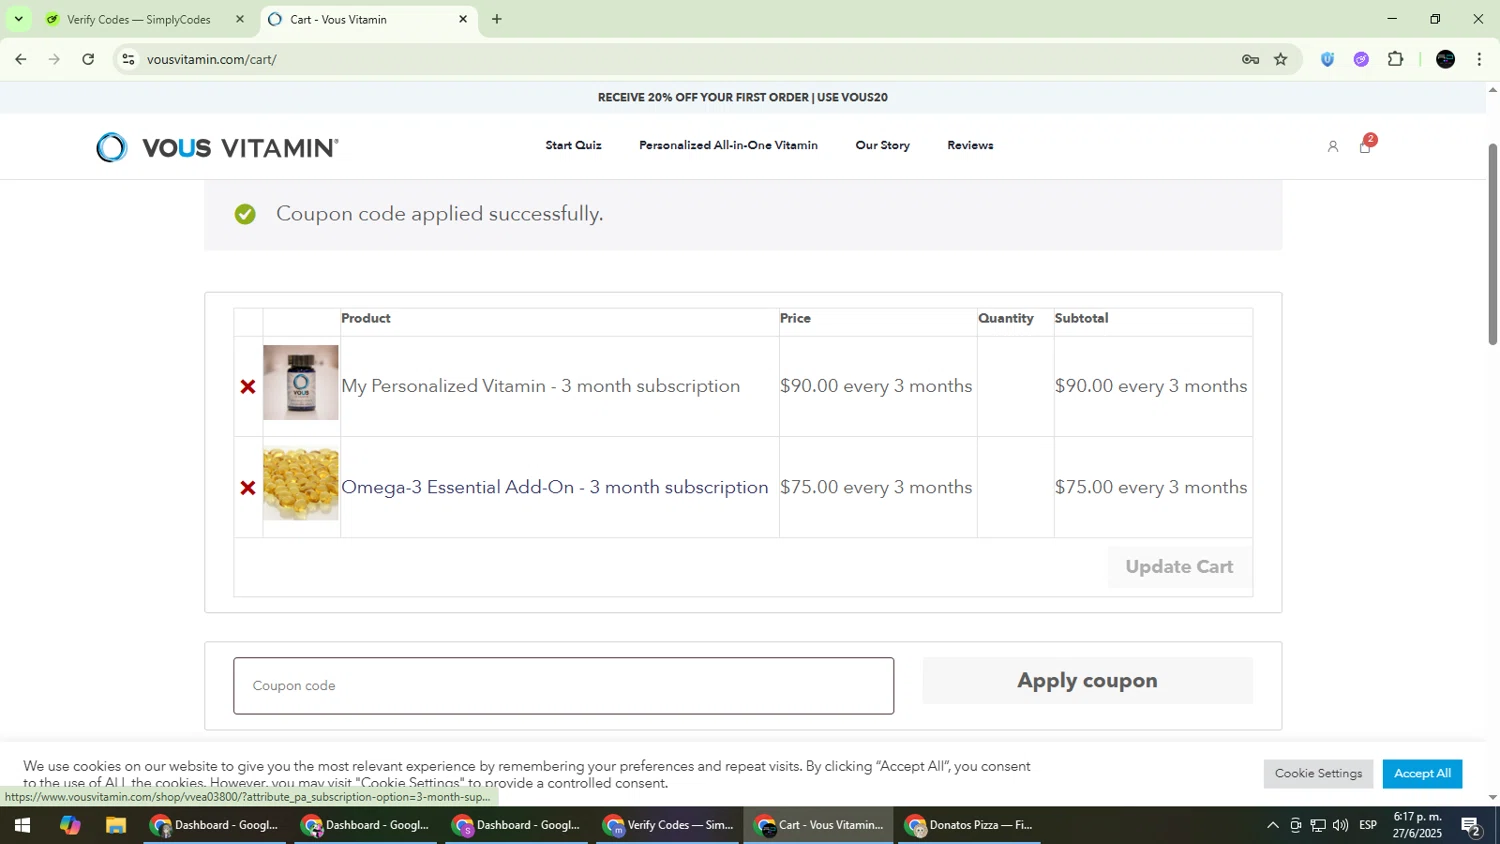Screen dimensions: 1500x844
Task: Click the Coupon code input field
Action: (564, 686)
